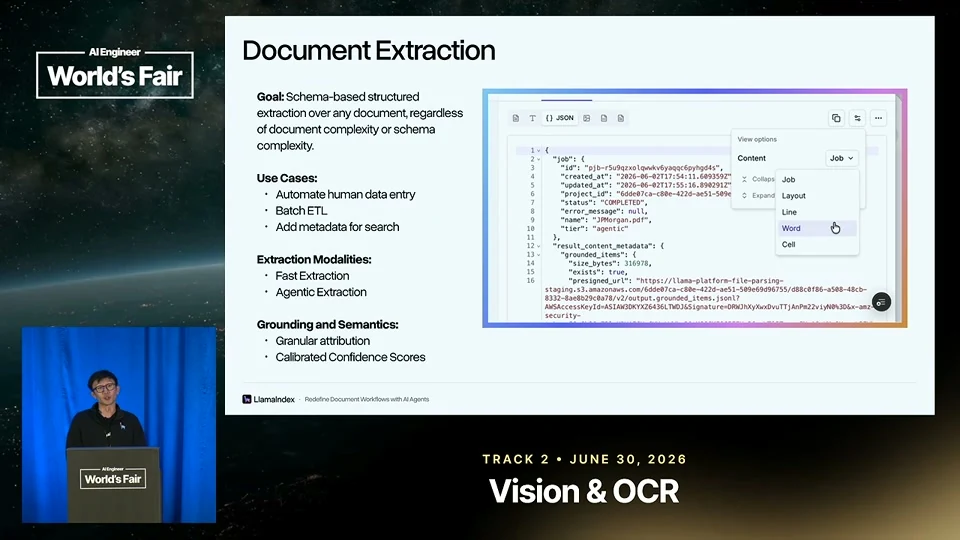960x540 pixels.
Task: Choose Word from the Content menu
Action: pyautogui.click(x=817, y=228)
